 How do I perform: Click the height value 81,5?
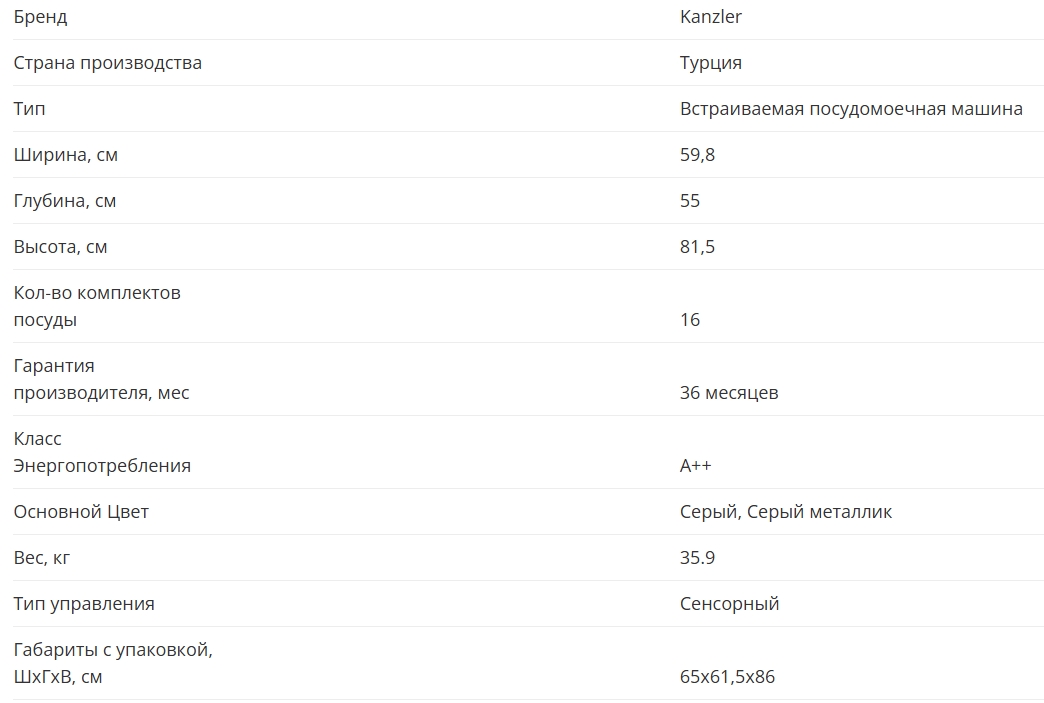pyautogui.click(x=697, y=247)
